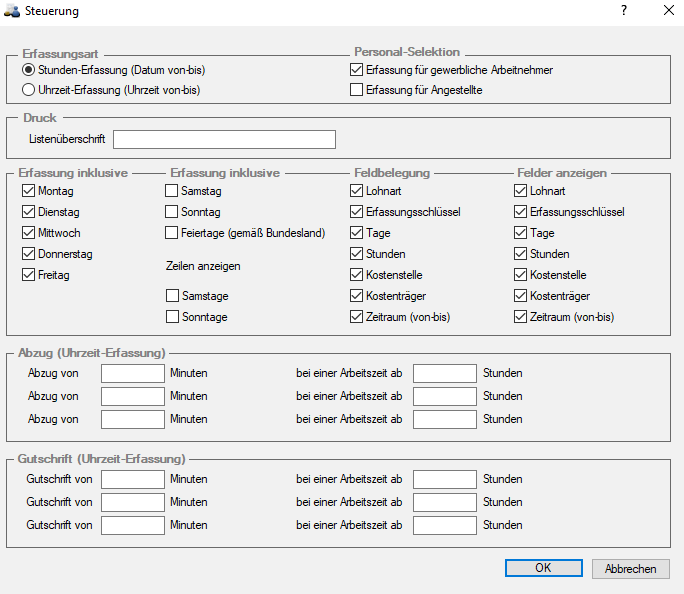Check Feiertage (gemäß Bundesland) option
The width and height of the screenshot is (684, 594).
(171, 233)
